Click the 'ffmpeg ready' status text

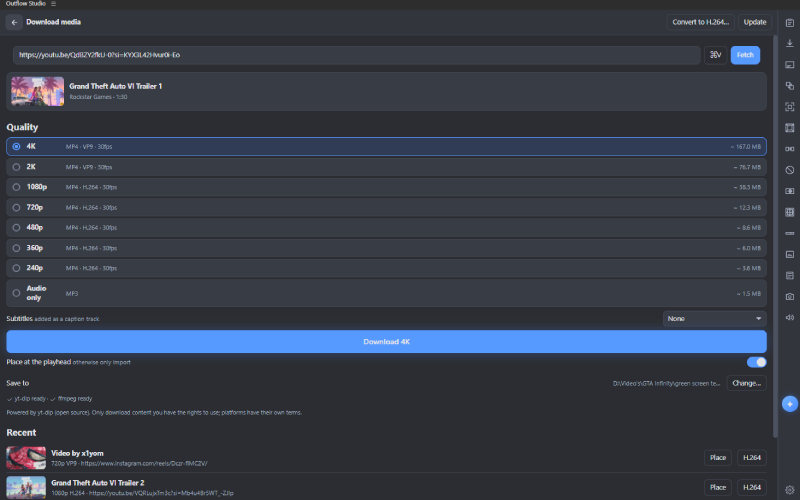point(74,399)
